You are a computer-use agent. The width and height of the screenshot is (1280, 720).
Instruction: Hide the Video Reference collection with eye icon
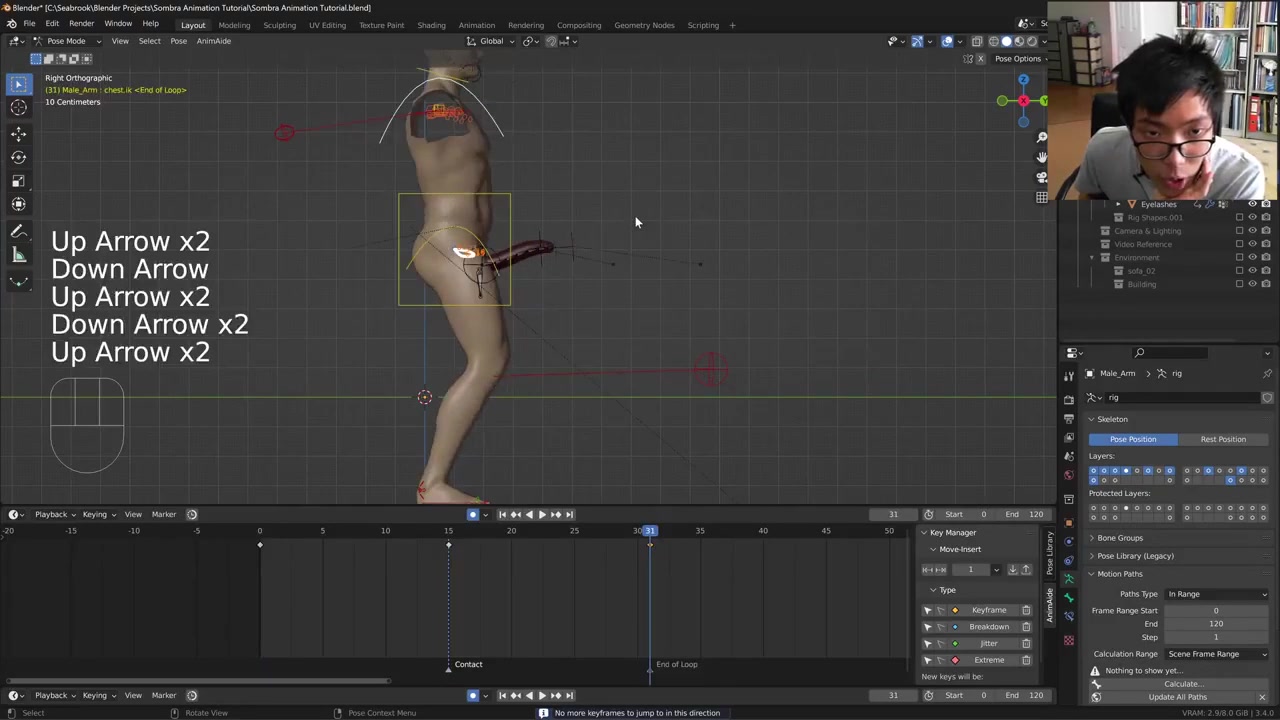click(x=1252, y=244)
